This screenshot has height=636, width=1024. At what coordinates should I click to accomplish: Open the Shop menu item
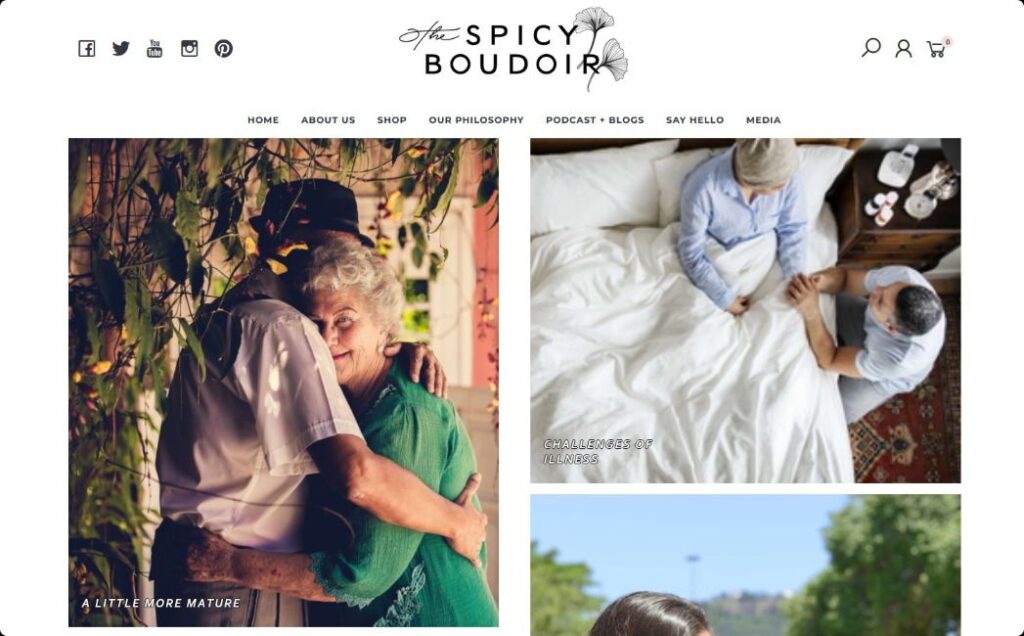point(392,120)
